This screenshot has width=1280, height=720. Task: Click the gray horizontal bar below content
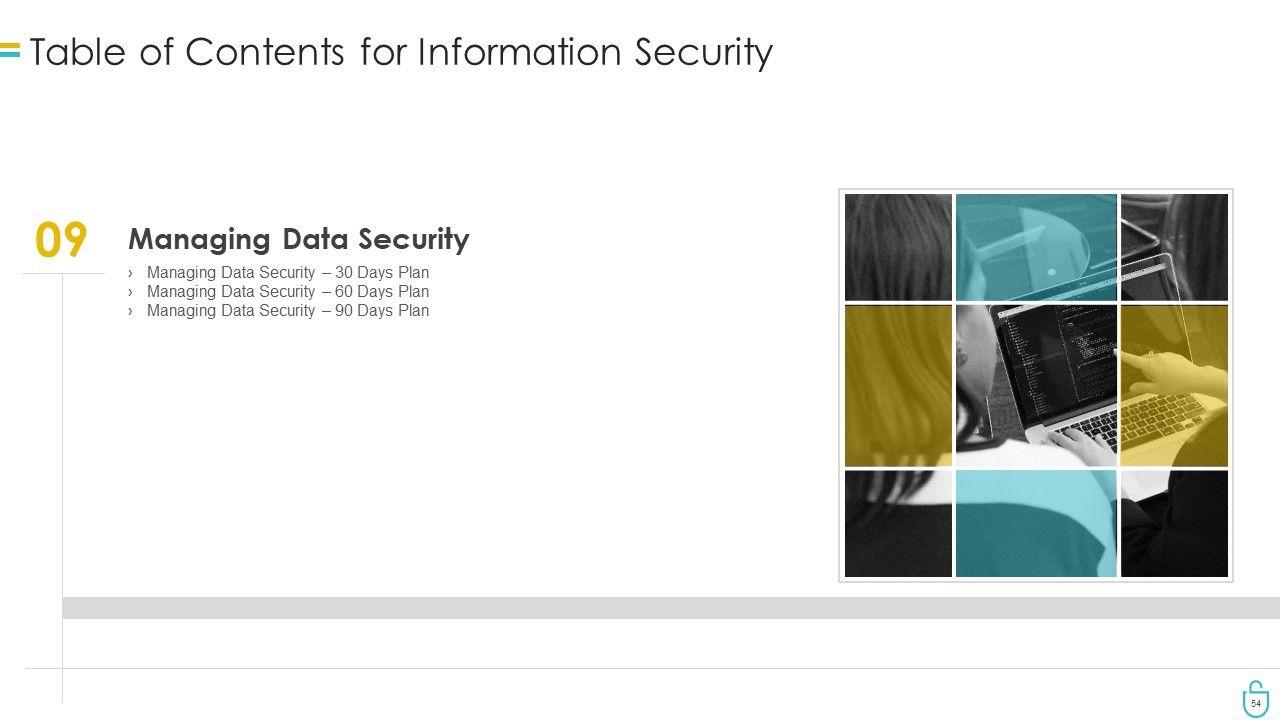670,608
